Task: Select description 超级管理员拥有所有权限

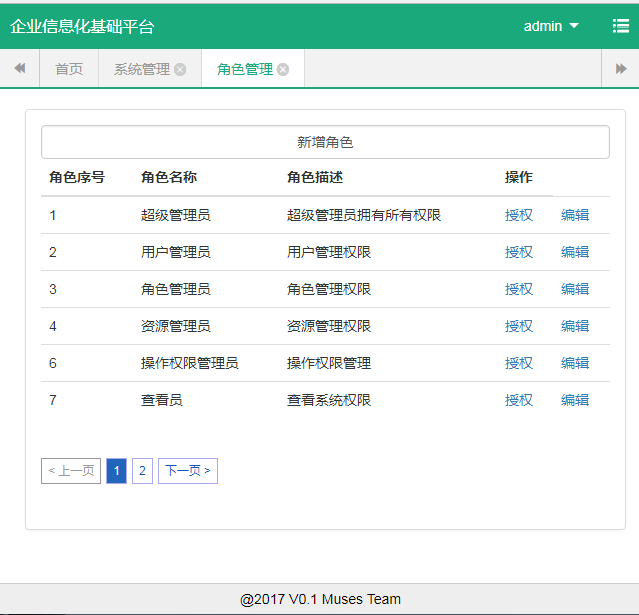Action: [x=364, y=215]
